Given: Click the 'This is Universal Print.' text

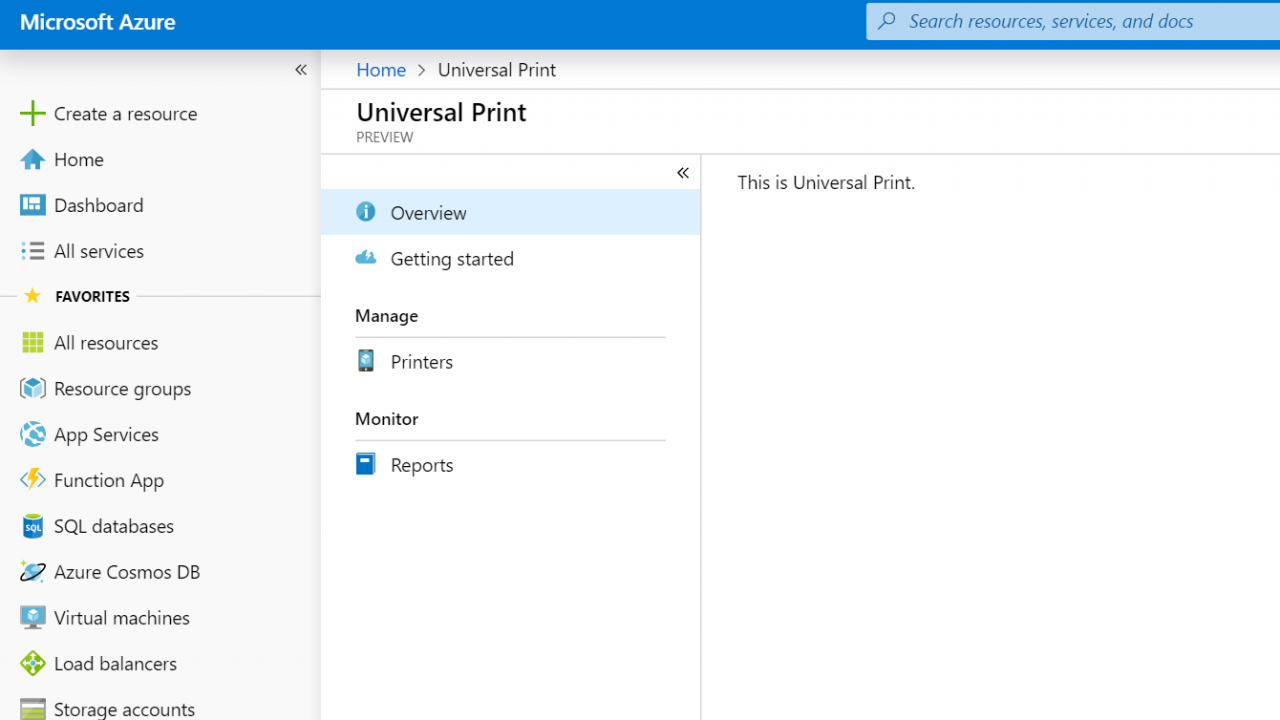Looking at the screenshot, I should (826, 182).
